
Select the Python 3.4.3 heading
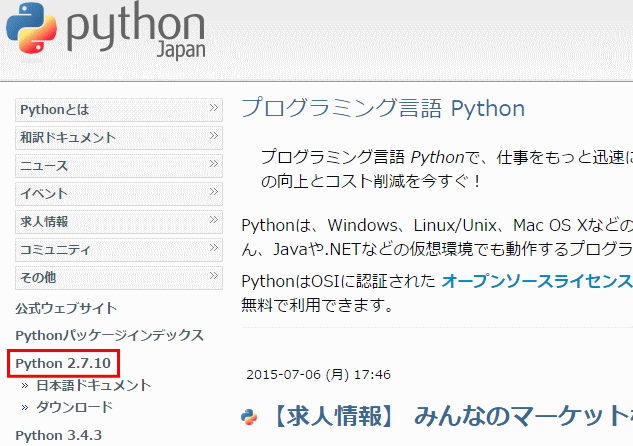tap(59, 436)
